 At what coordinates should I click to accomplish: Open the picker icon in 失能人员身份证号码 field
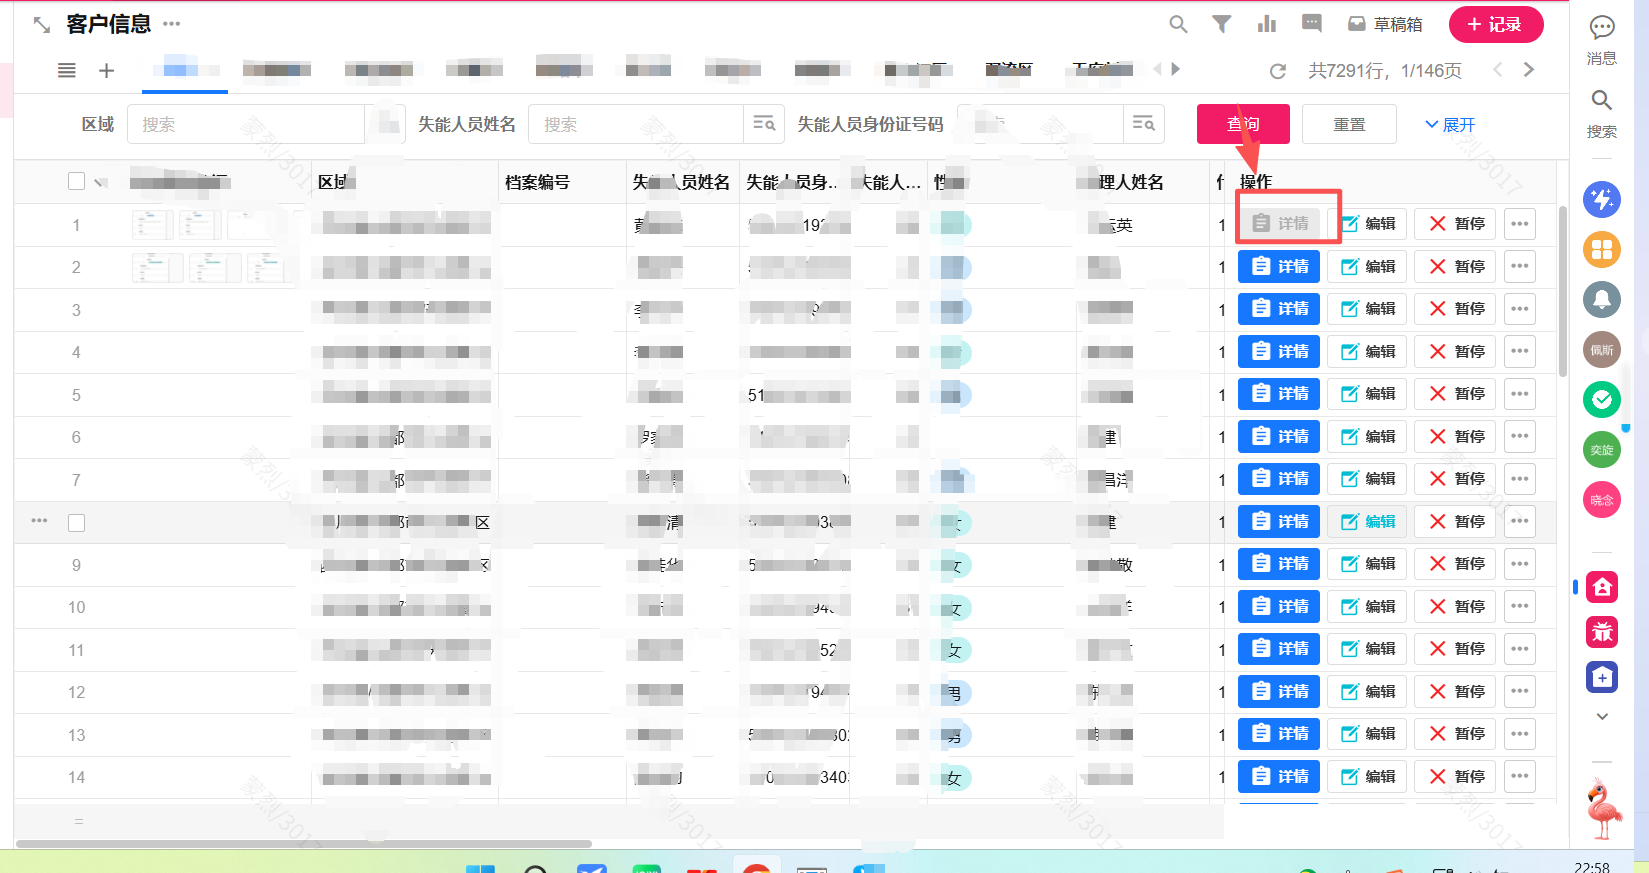pos(1143,124)
